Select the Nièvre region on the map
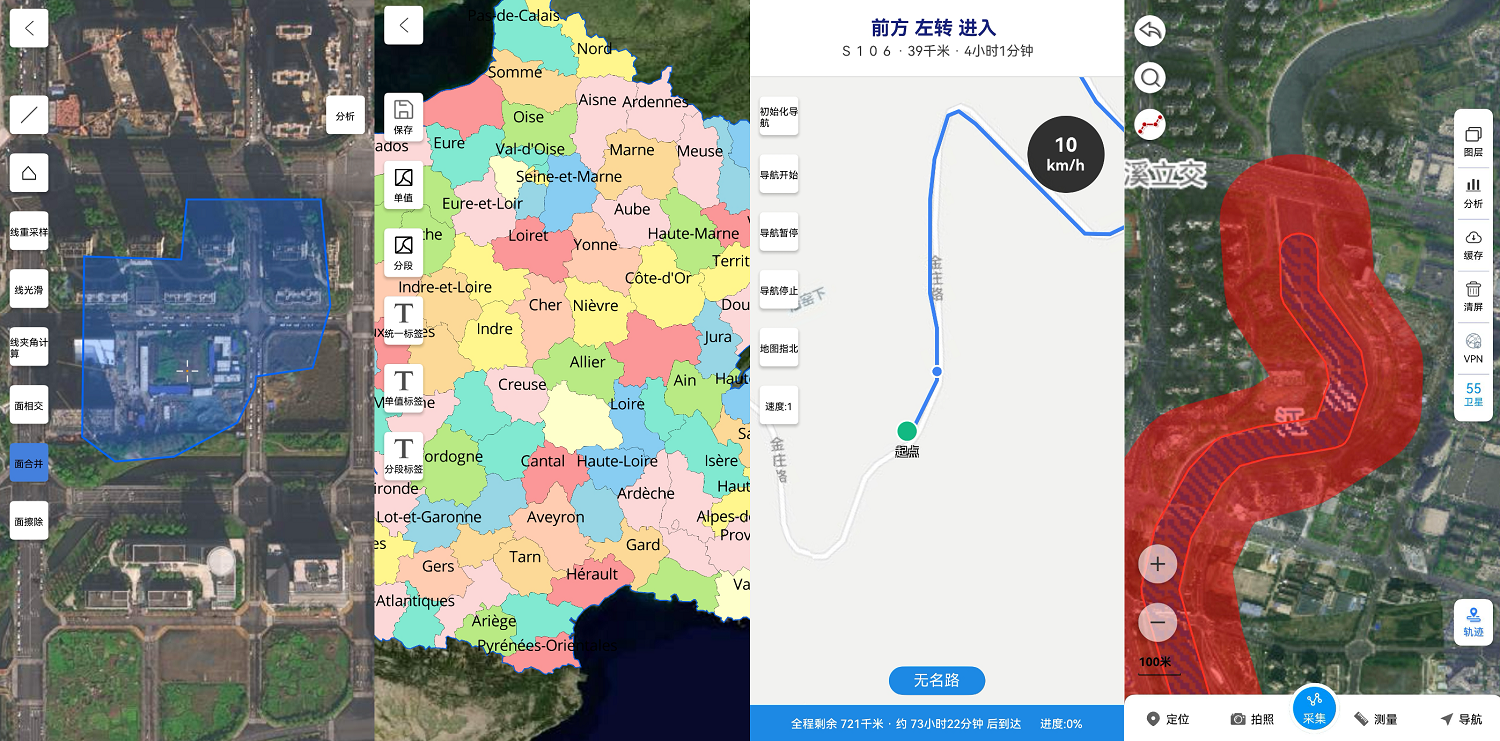1500x741 pixels. 596,305
